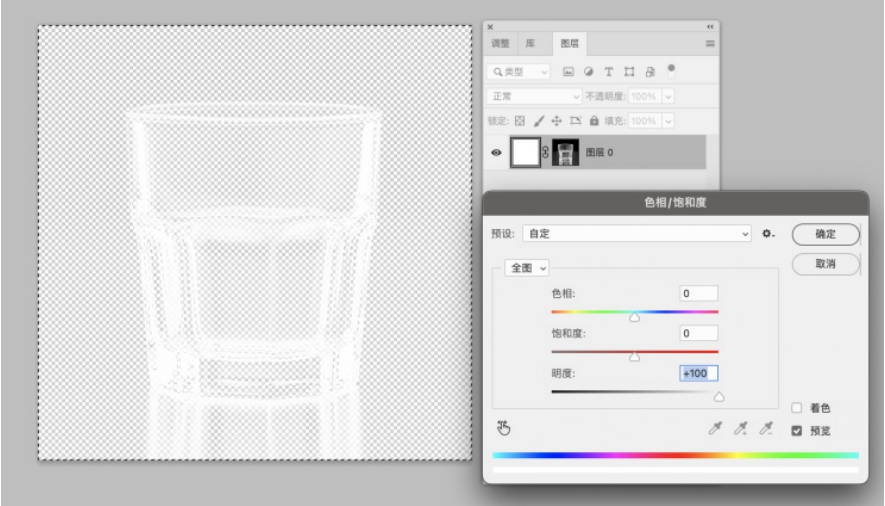Switch to the 调整 (Adjustments) tab
The height and width of the screenshot is (506, 885).
point(500,44)
